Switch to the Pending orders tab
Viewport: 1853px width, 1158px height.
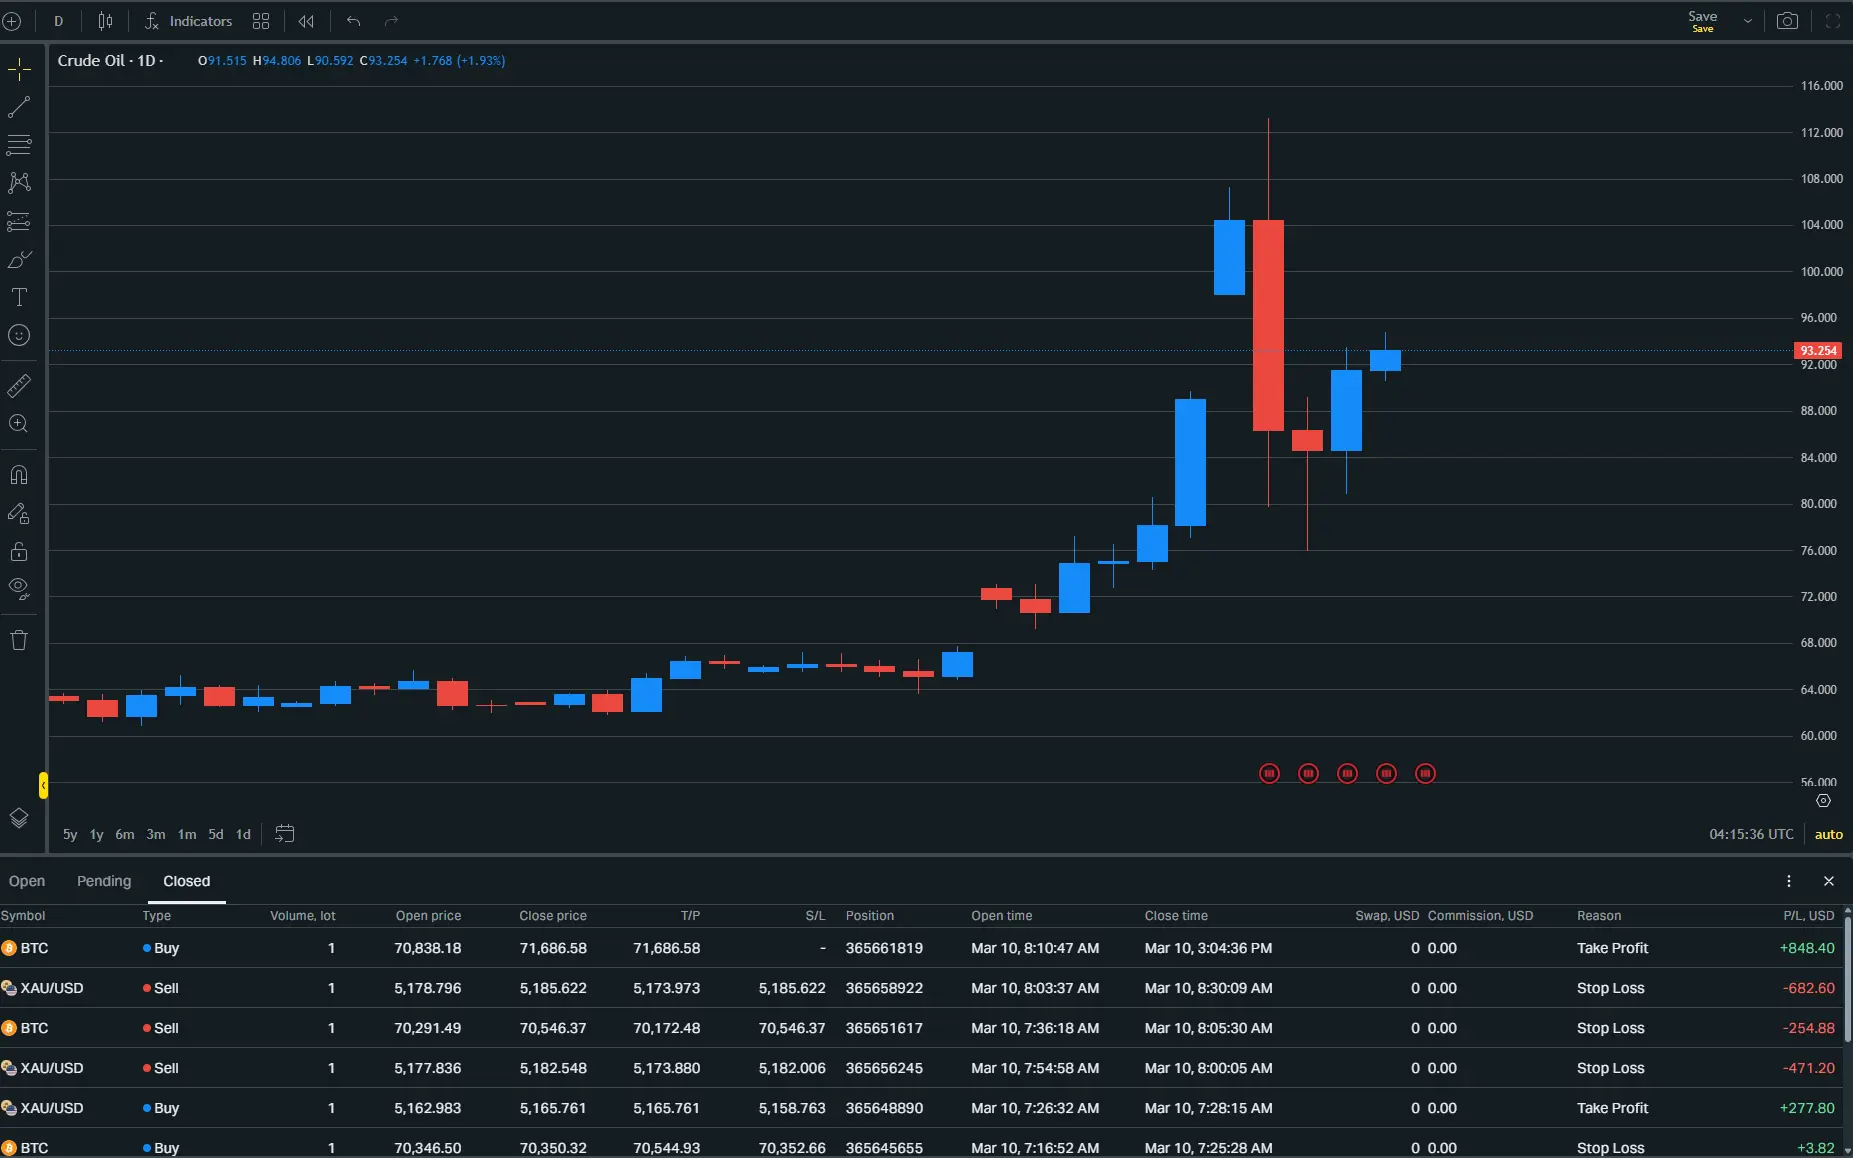(104, 881)
